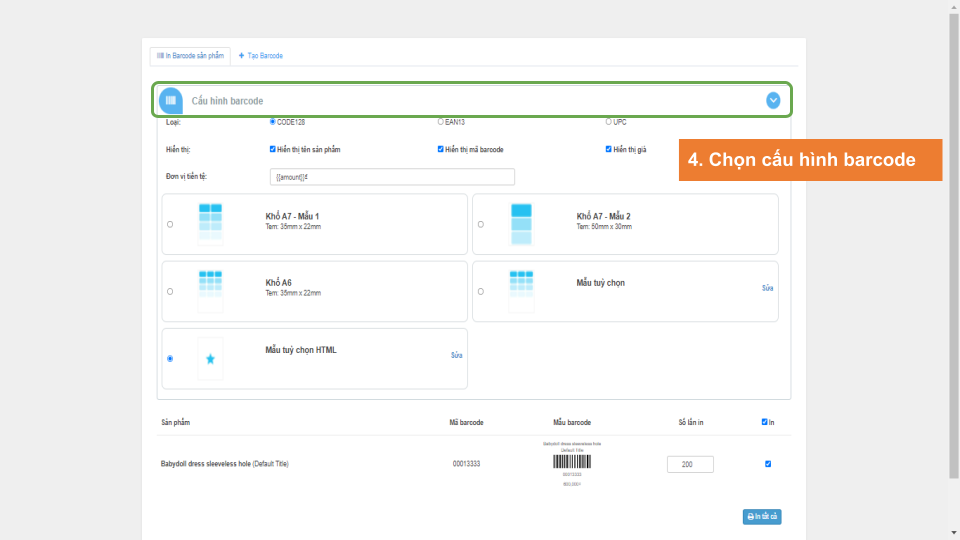Click the barcode preview image for Babydoll dress
The height and width of the screenshot is (540, 960).
click(x=572, y=462)
